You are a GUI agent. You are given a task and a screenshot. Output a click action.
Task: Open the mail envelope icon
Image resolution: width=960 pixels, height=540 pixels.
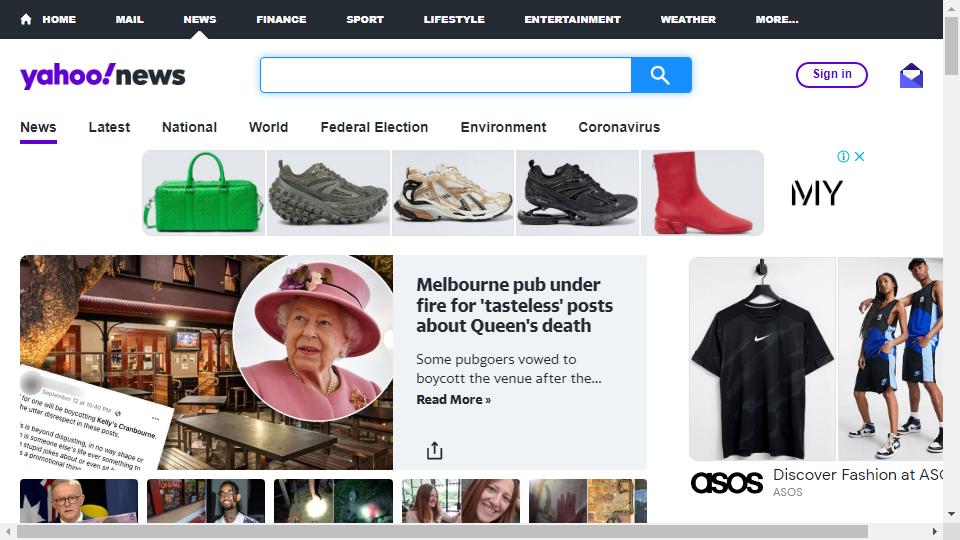(x=911, y=75)
